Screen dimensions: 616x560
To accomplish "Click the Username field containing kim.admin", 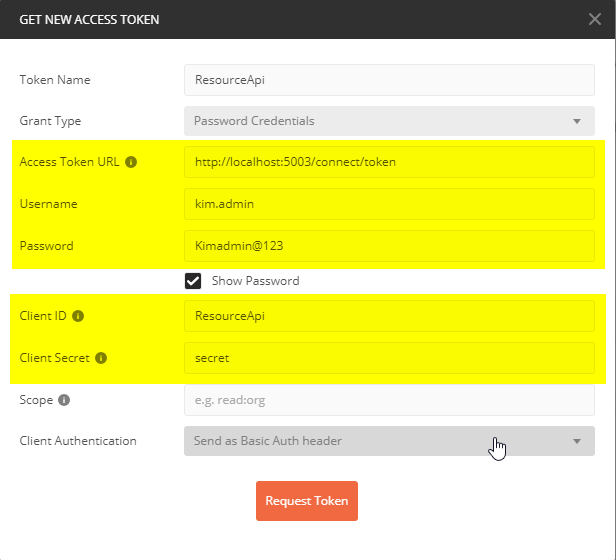I will pyautogui.click(x=389, y=204).
